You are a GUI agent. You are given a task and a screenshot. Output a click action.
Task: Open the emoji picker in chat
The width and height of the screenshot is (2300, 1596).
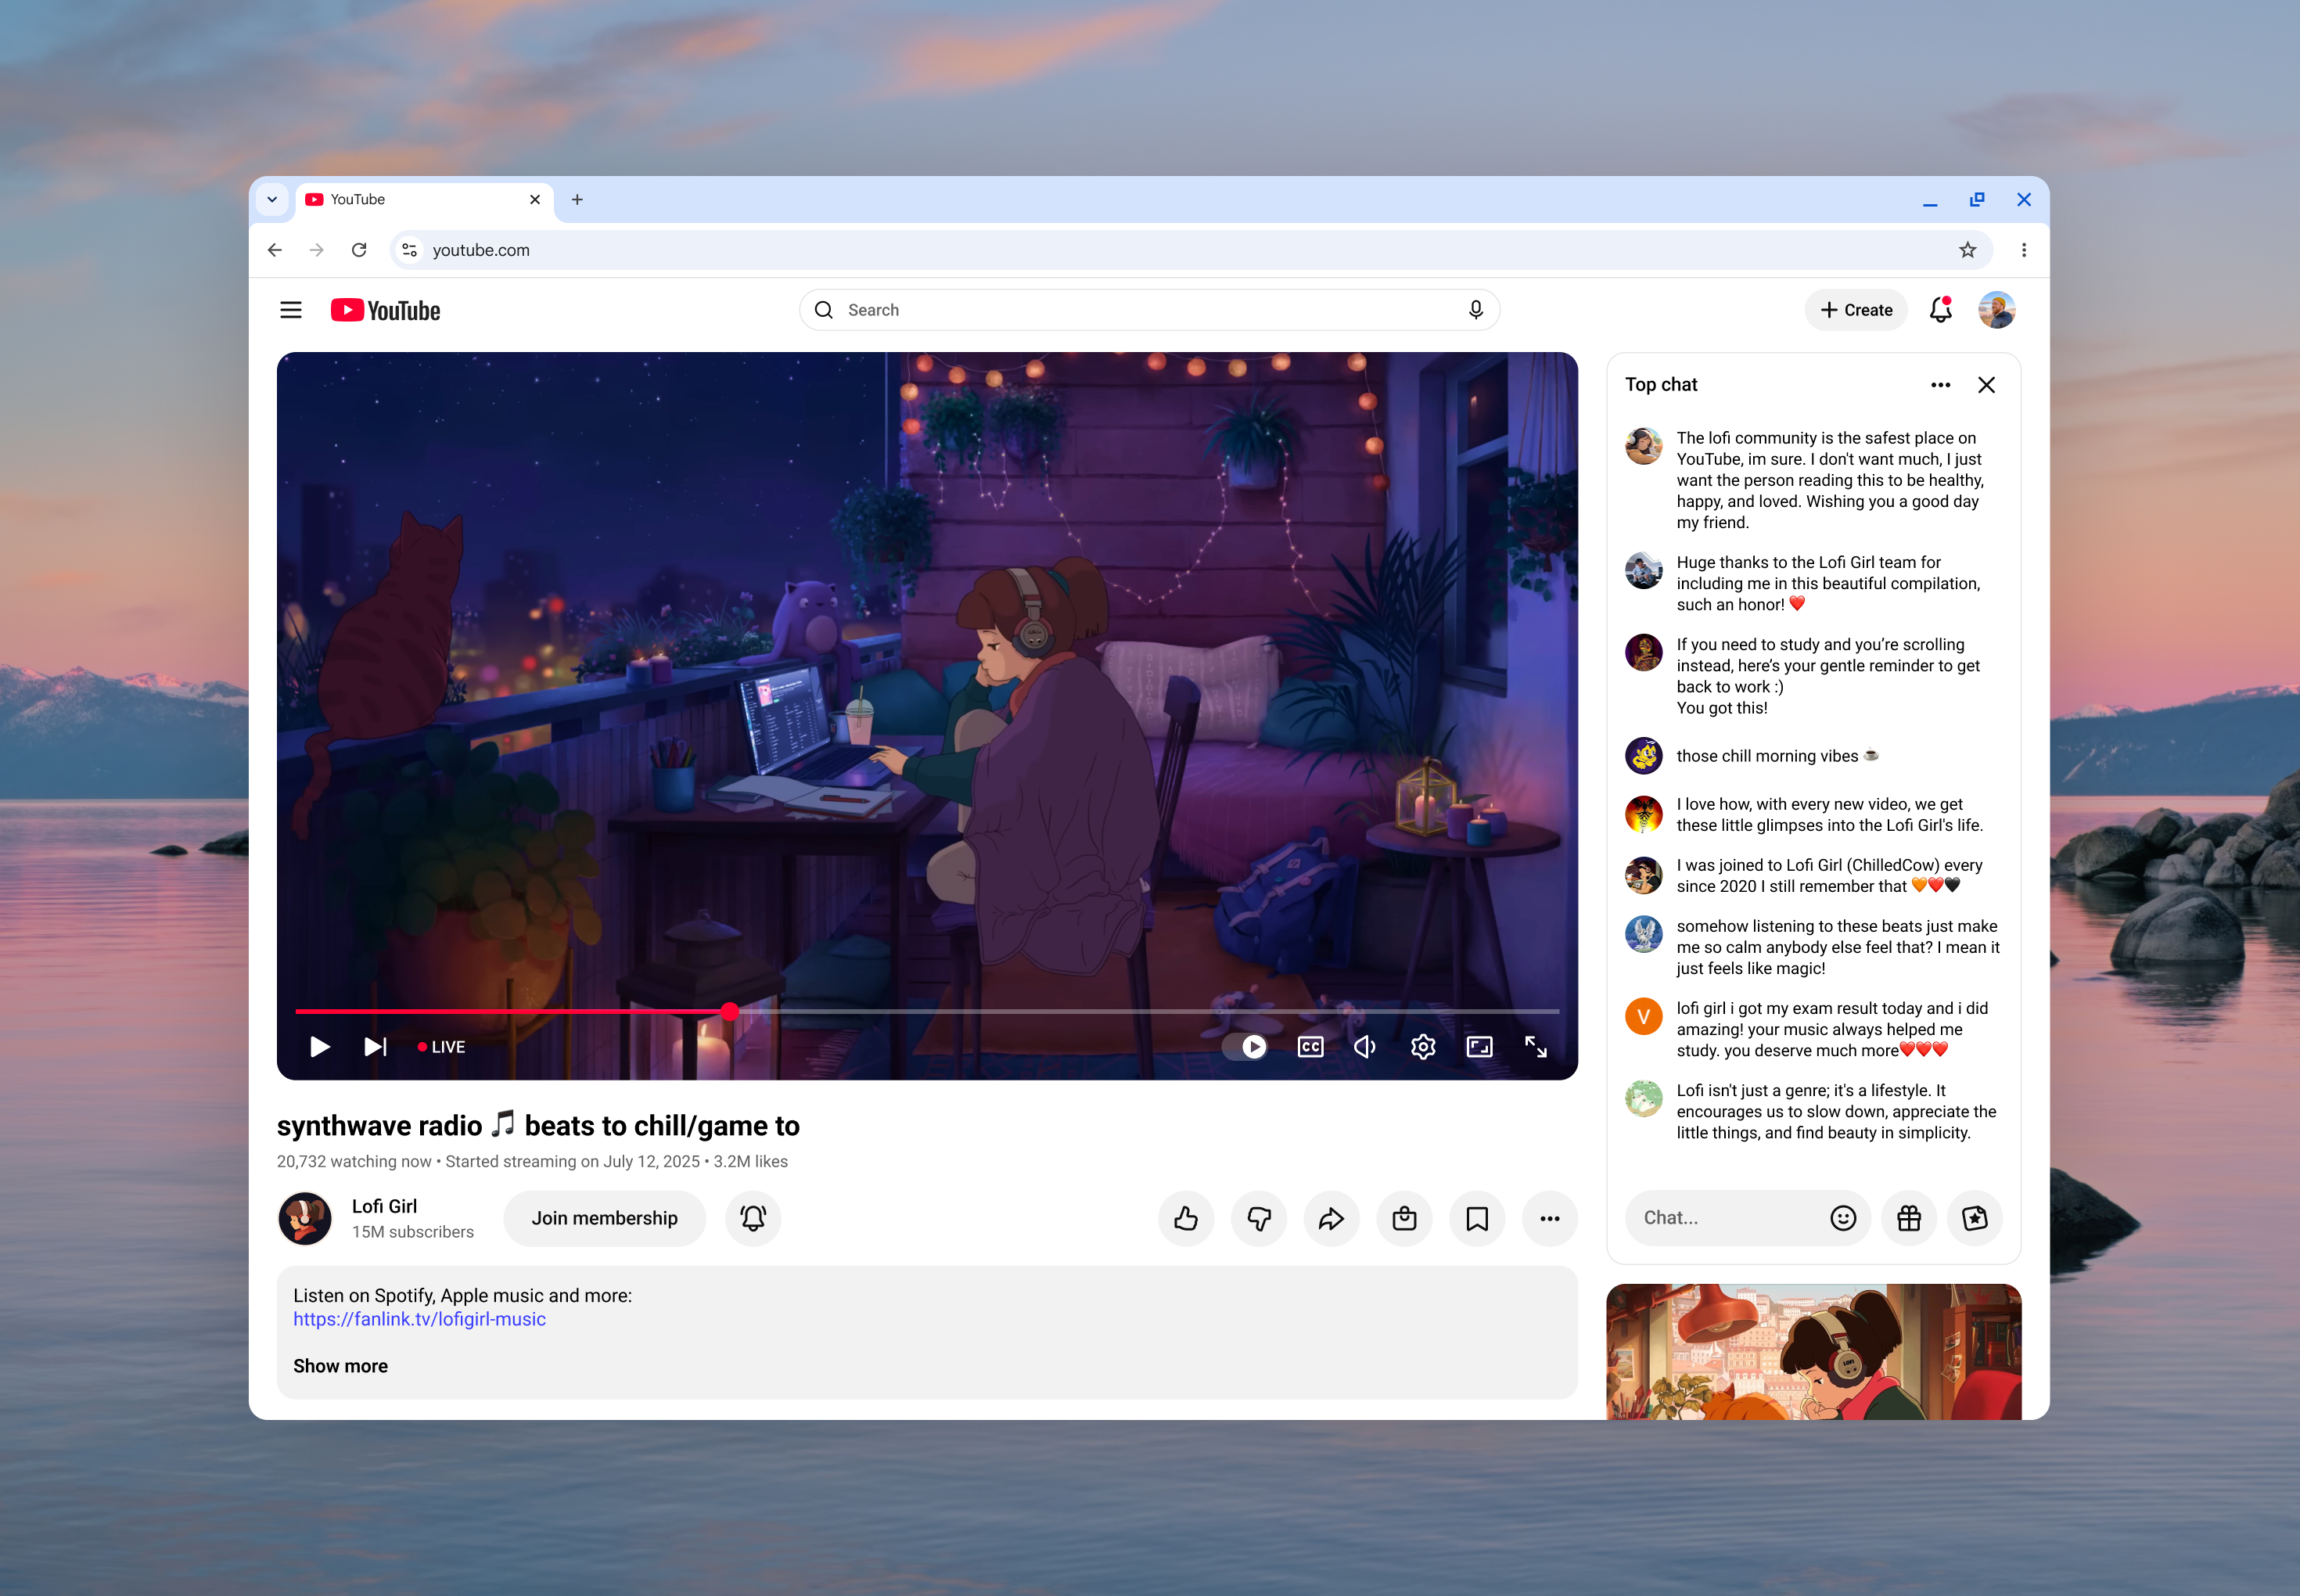[x=1842, y=1217]
